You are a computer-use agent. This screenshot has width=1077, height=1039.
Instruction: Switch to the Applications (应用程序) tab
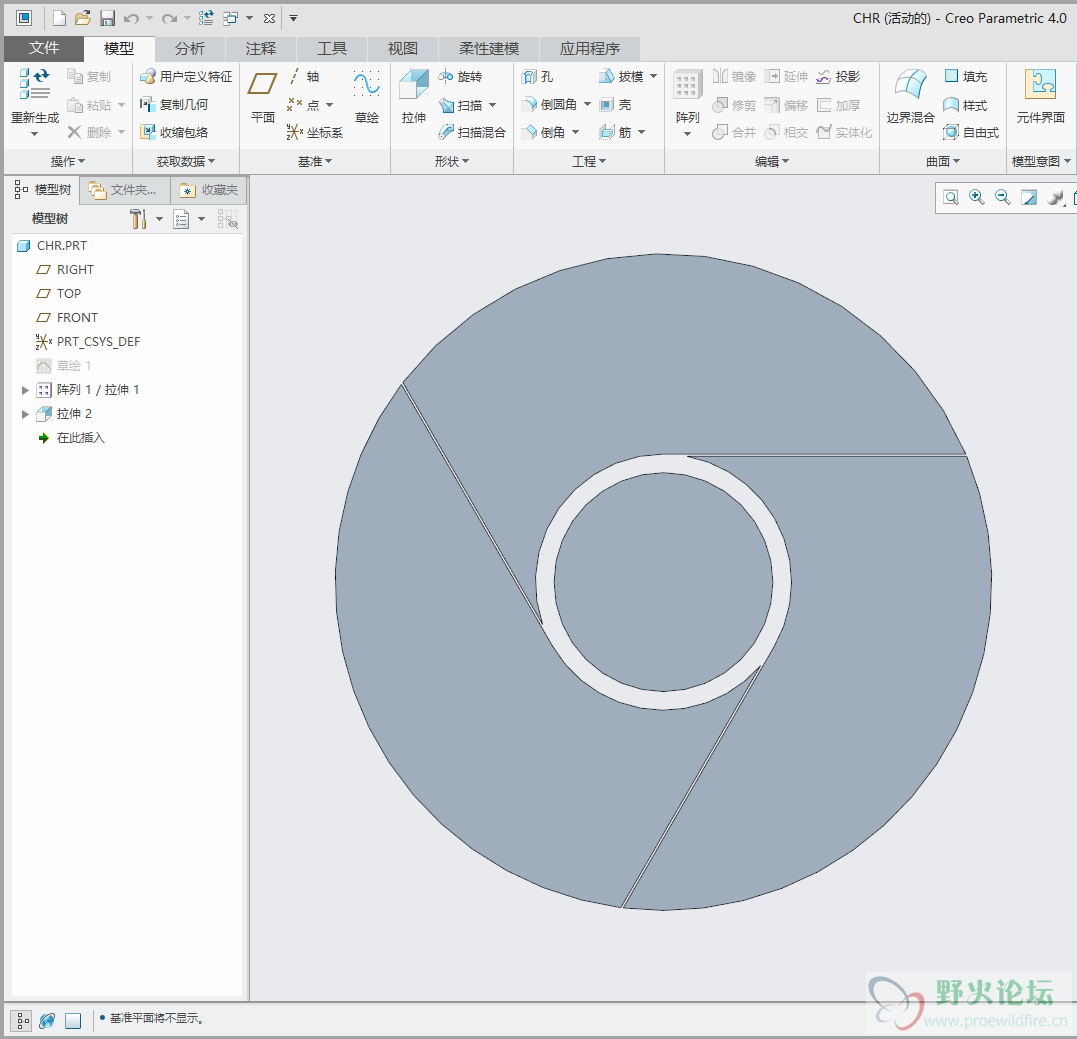590,49
